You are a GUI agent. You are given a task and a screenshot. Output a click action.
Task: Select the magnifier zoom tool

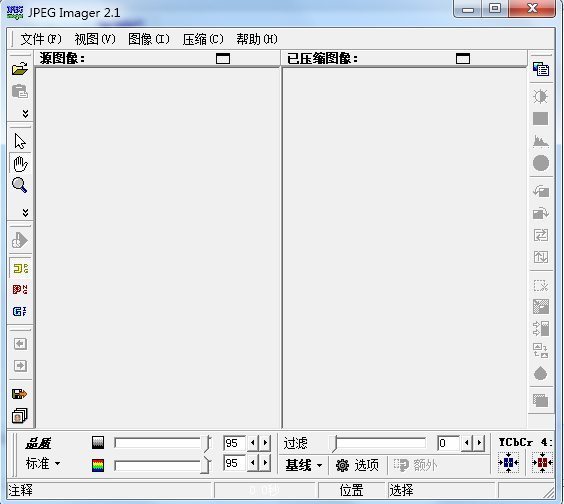click(x=19, y=185)
